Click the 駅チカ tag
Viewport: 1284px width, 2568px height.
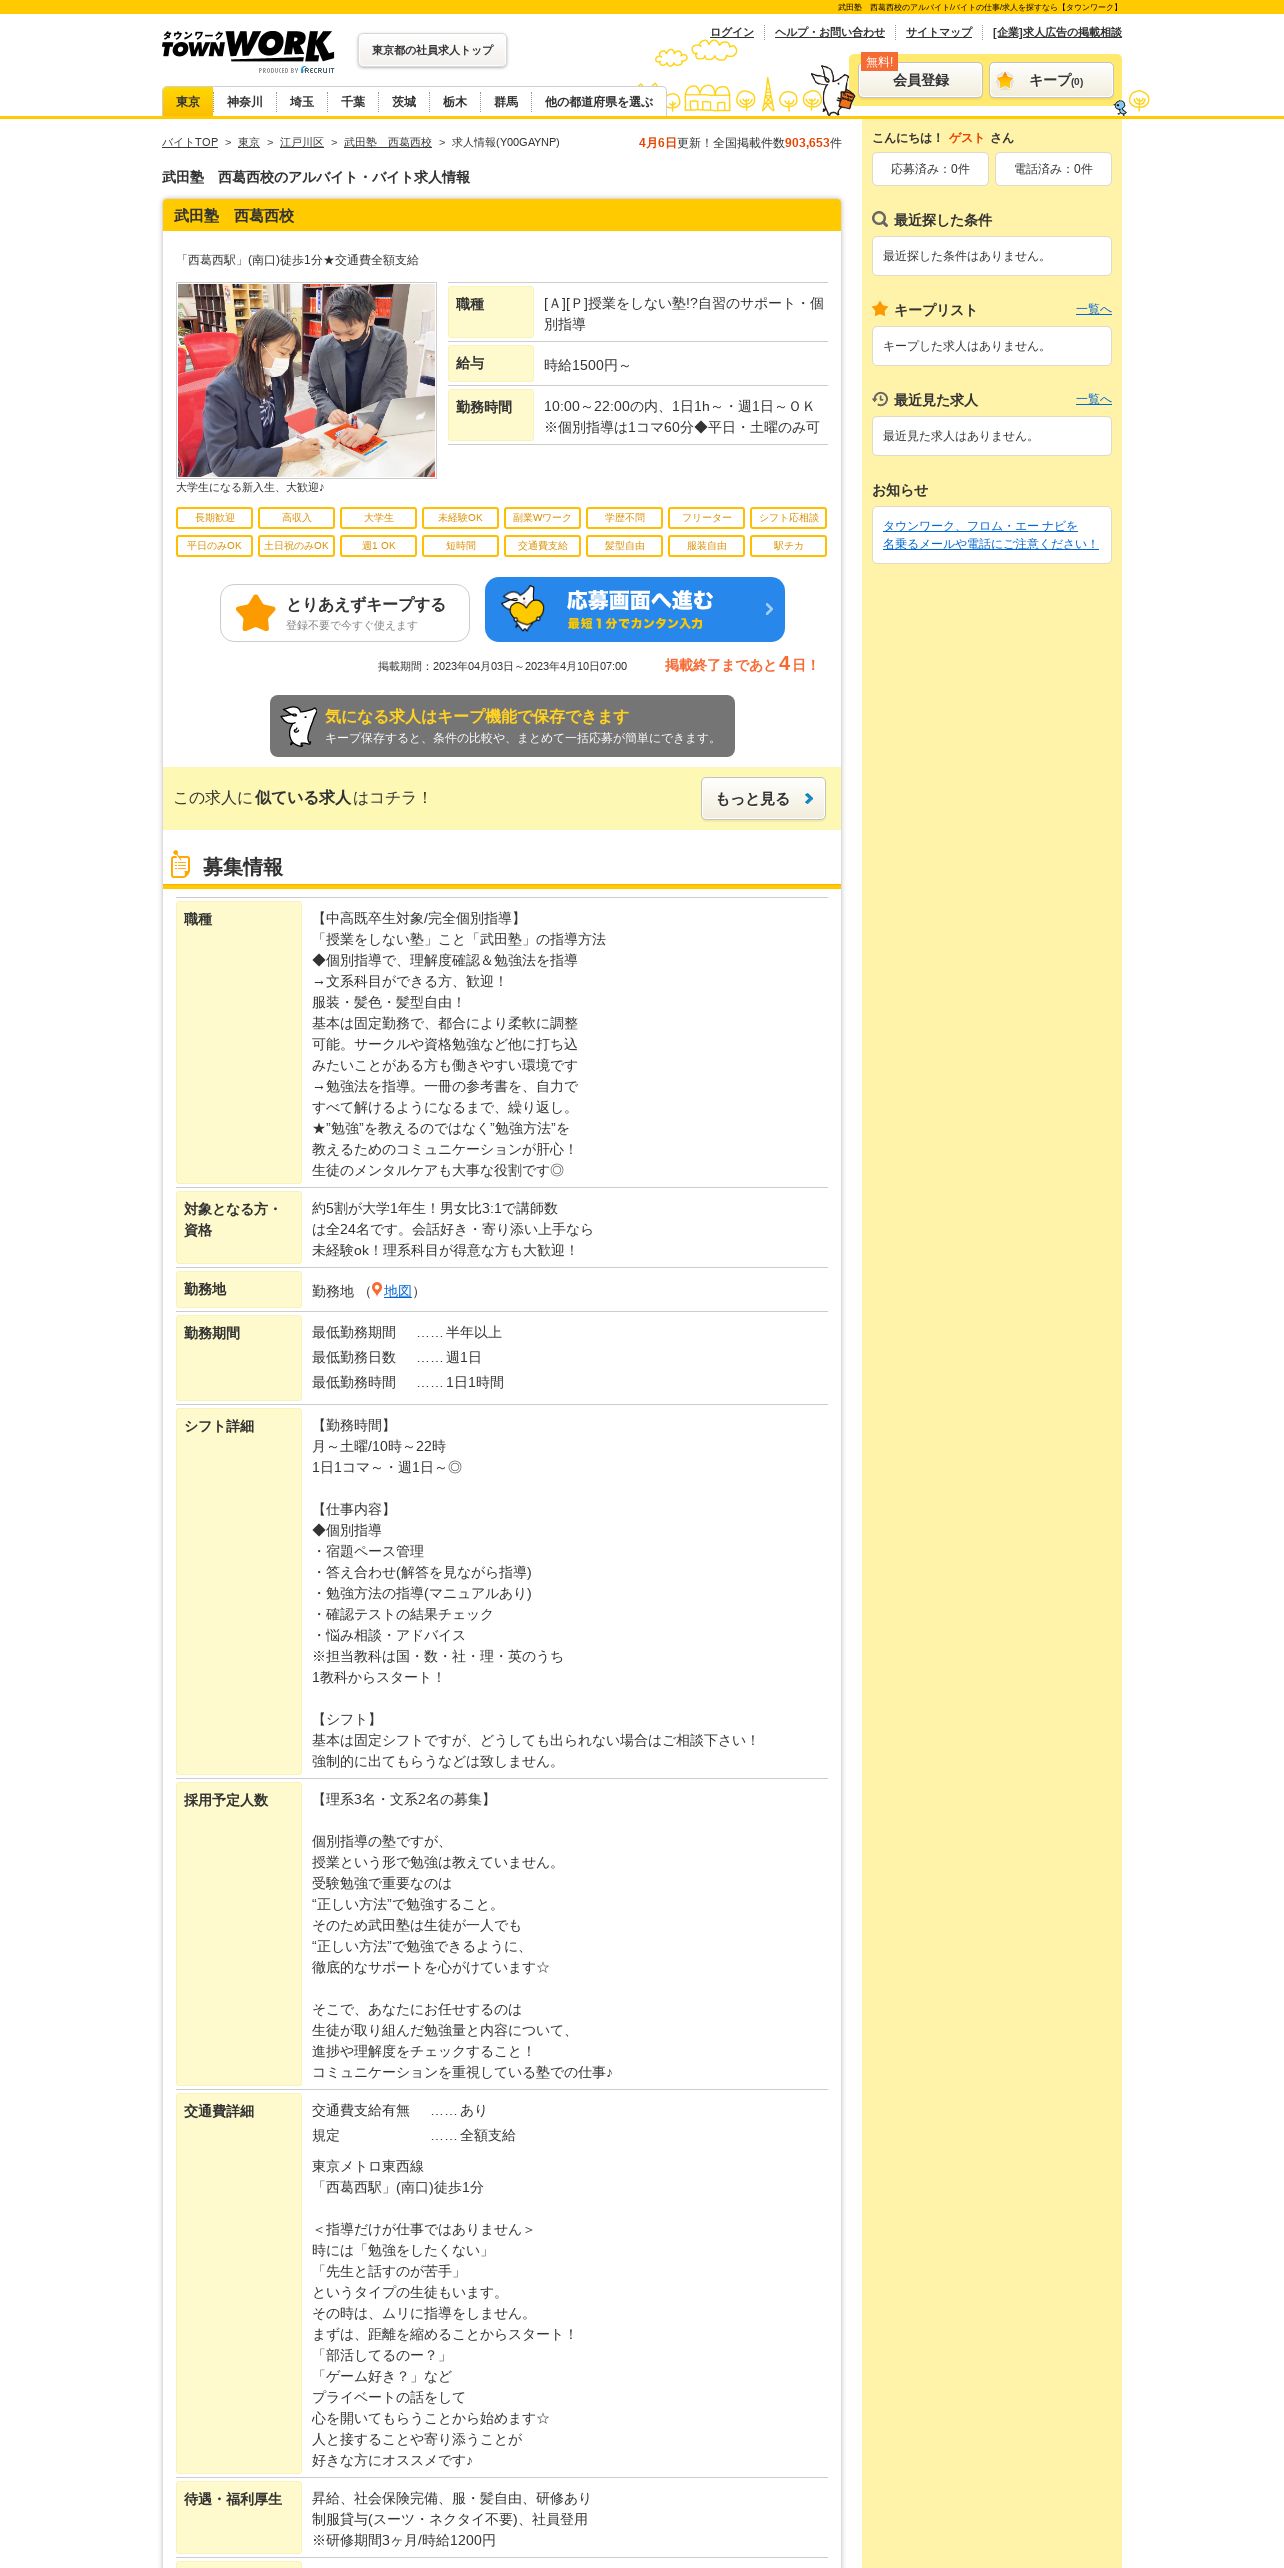789,546
